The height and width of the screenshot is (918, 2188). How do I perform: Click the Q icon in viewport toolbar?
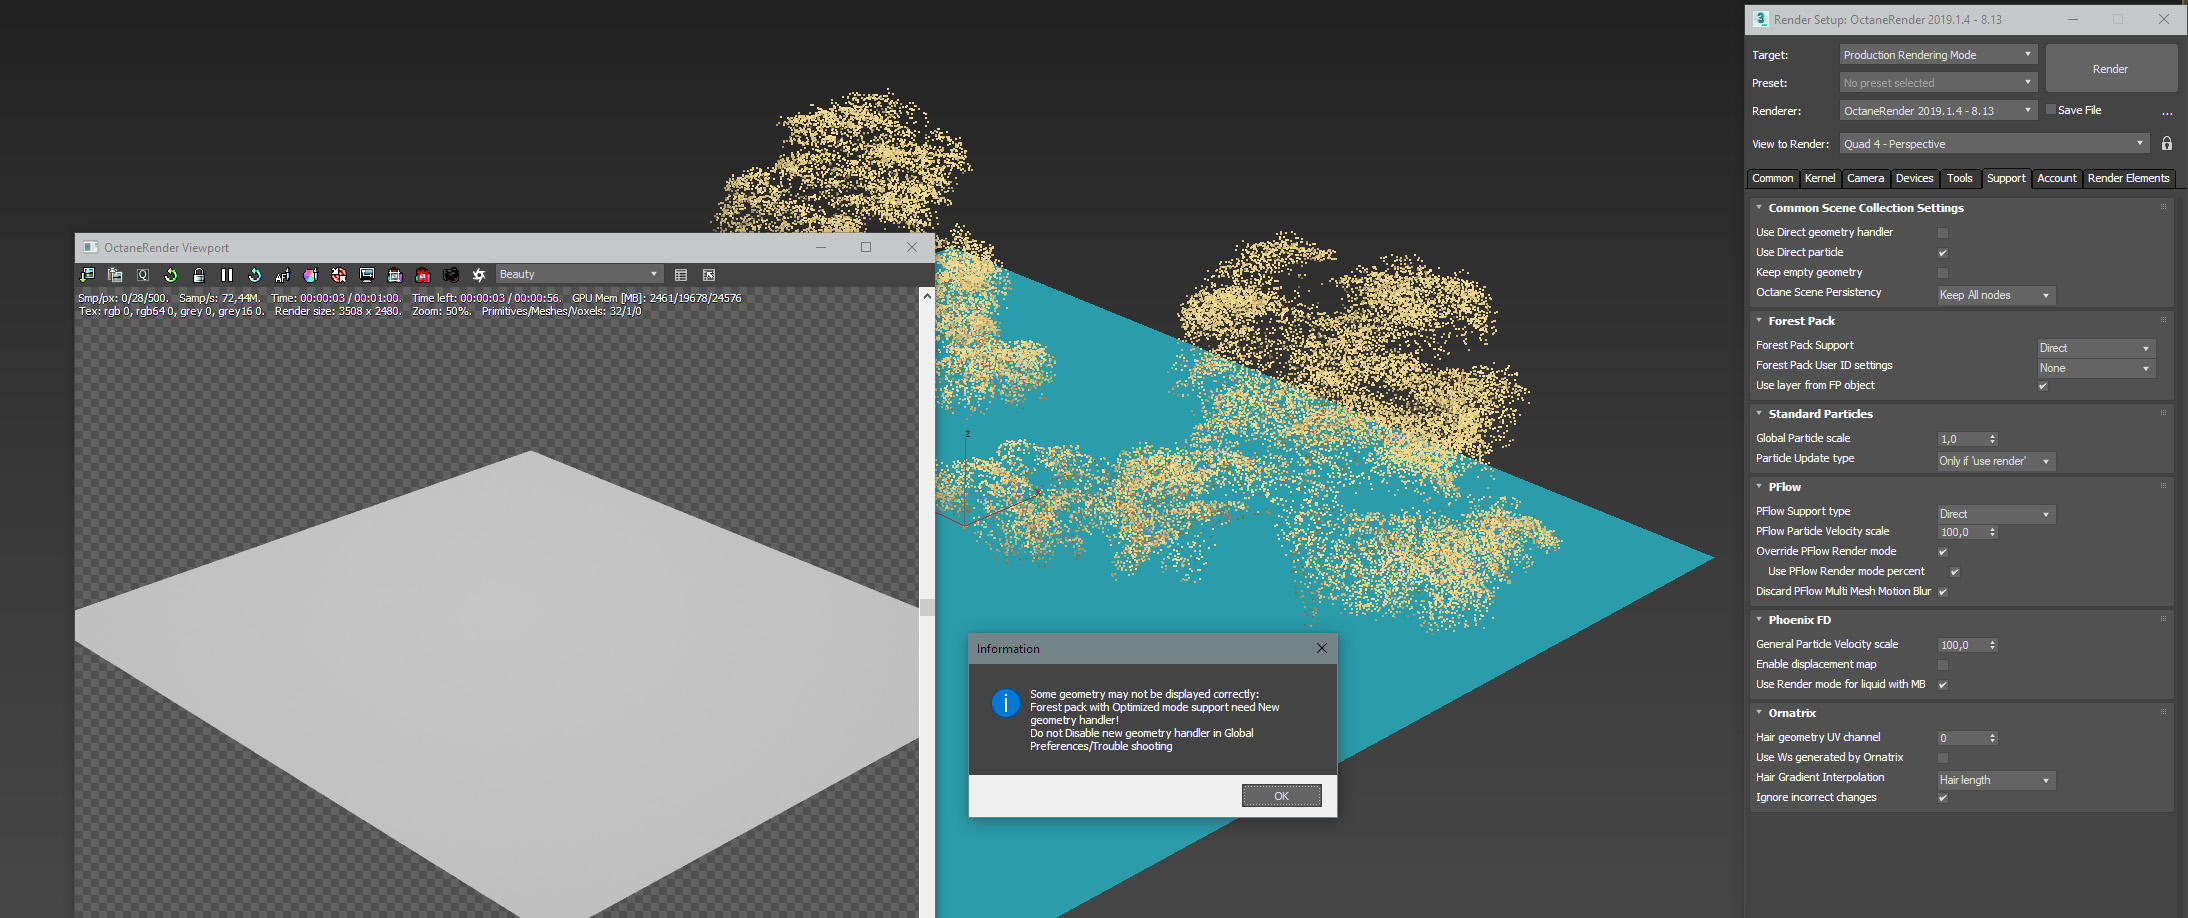click(143, 275)
